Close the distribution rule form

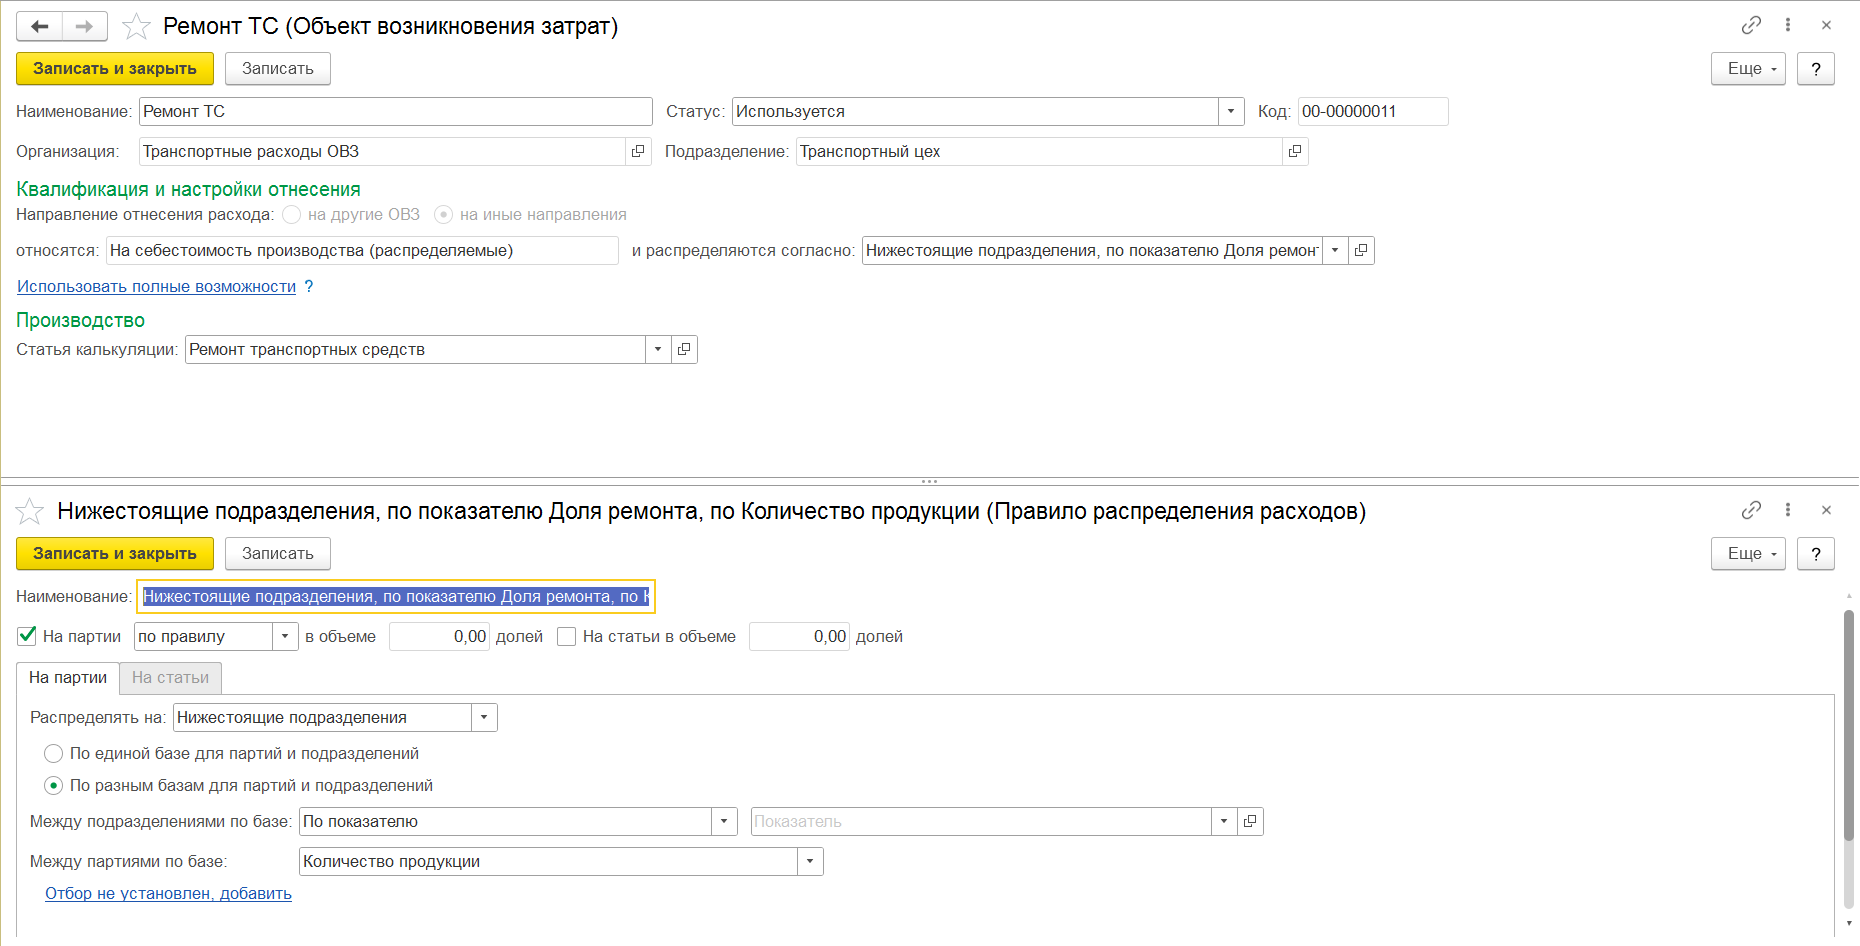tap(1826, 510)
